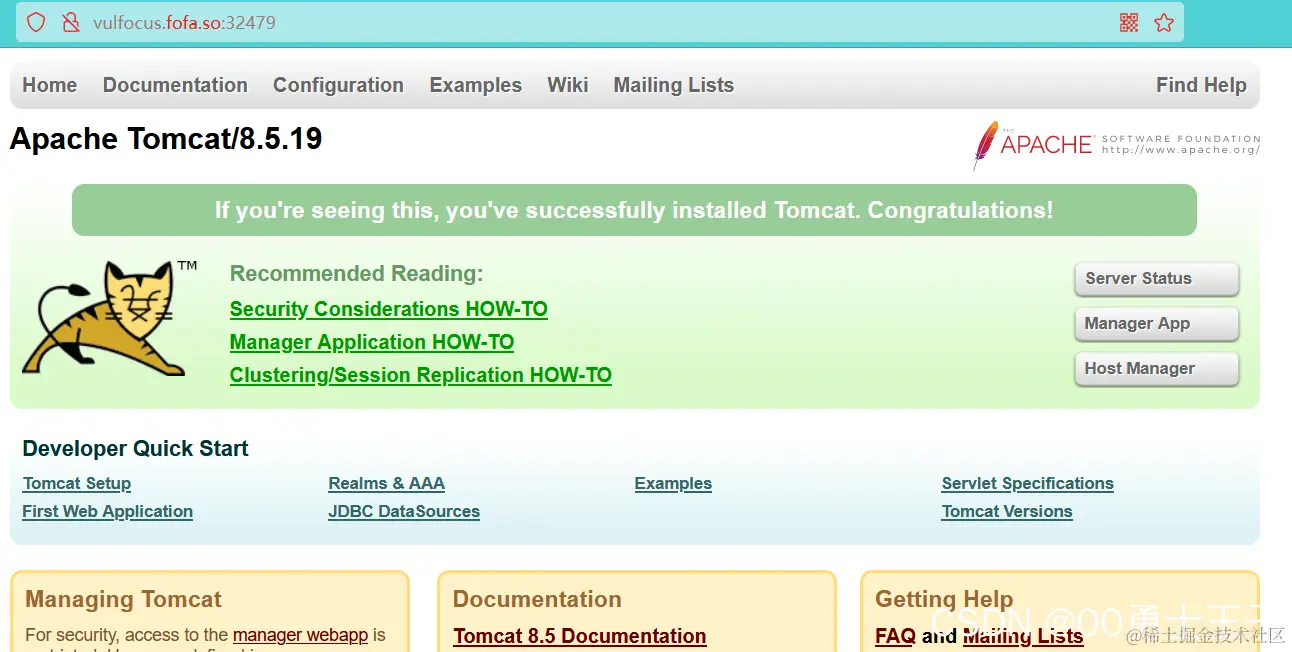The width and height of the screenshot is (1292, 652).
Task: Open the Wiki navigation item
Action: [x=568, y=85]
